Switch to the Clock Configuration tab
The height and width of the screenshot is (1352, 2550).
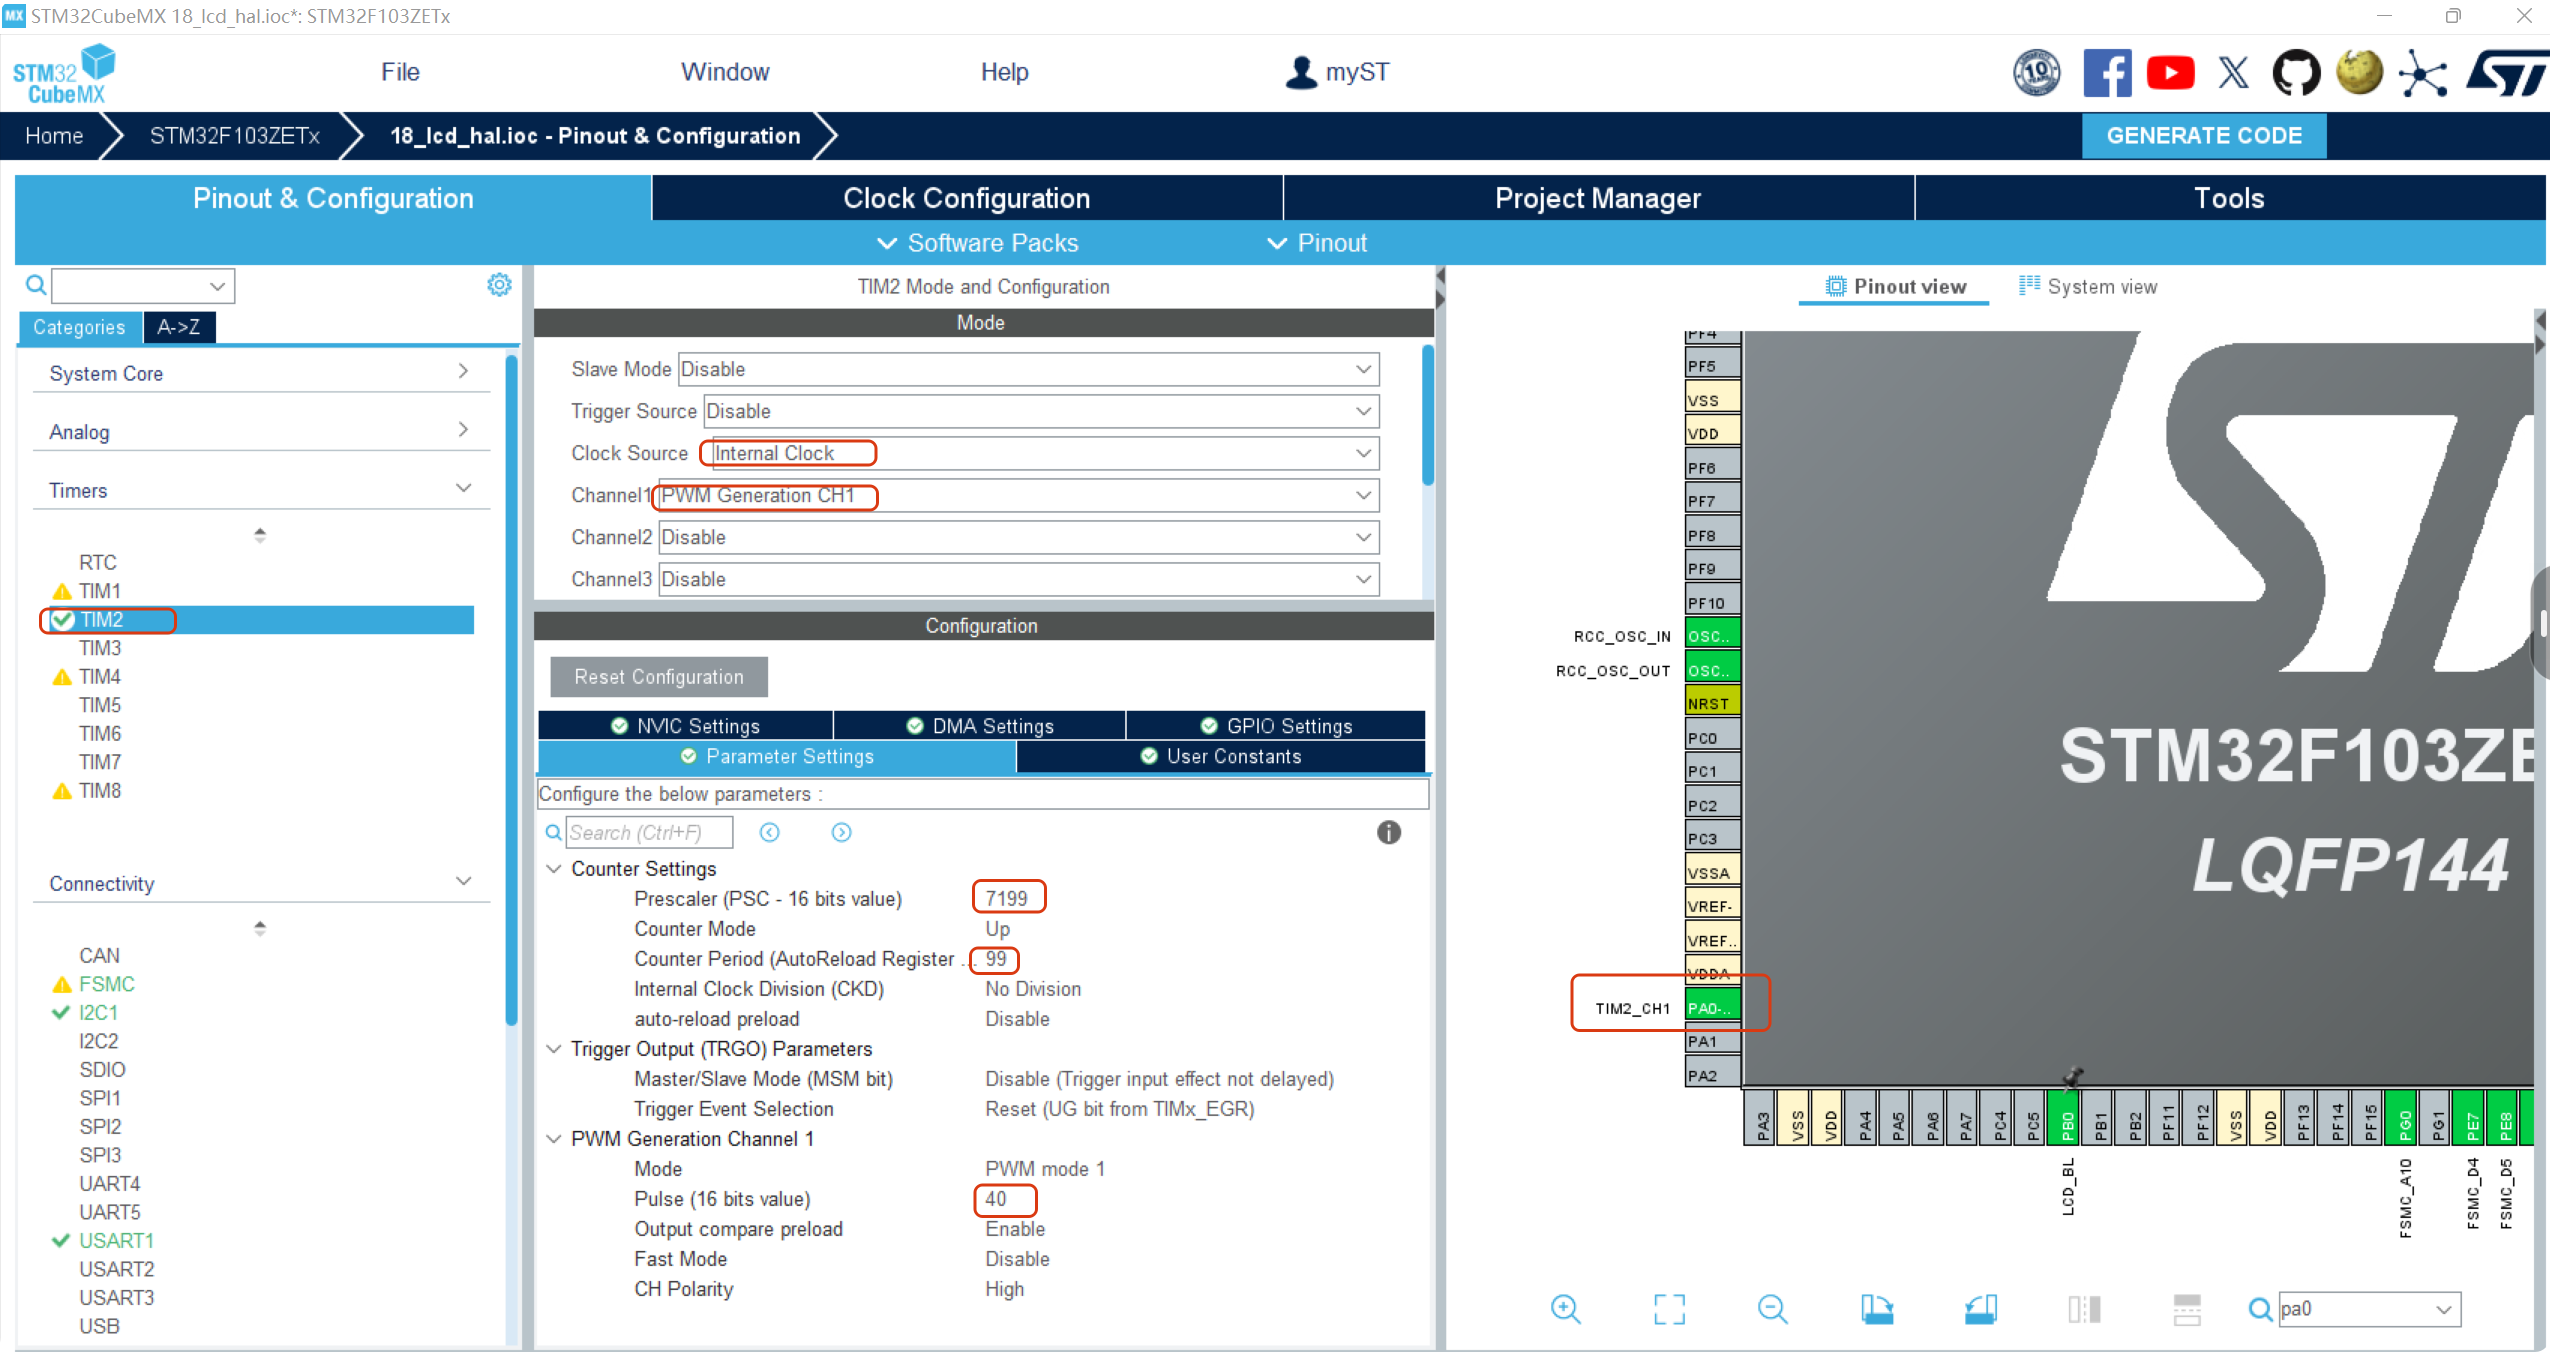[x=966, y=198]
